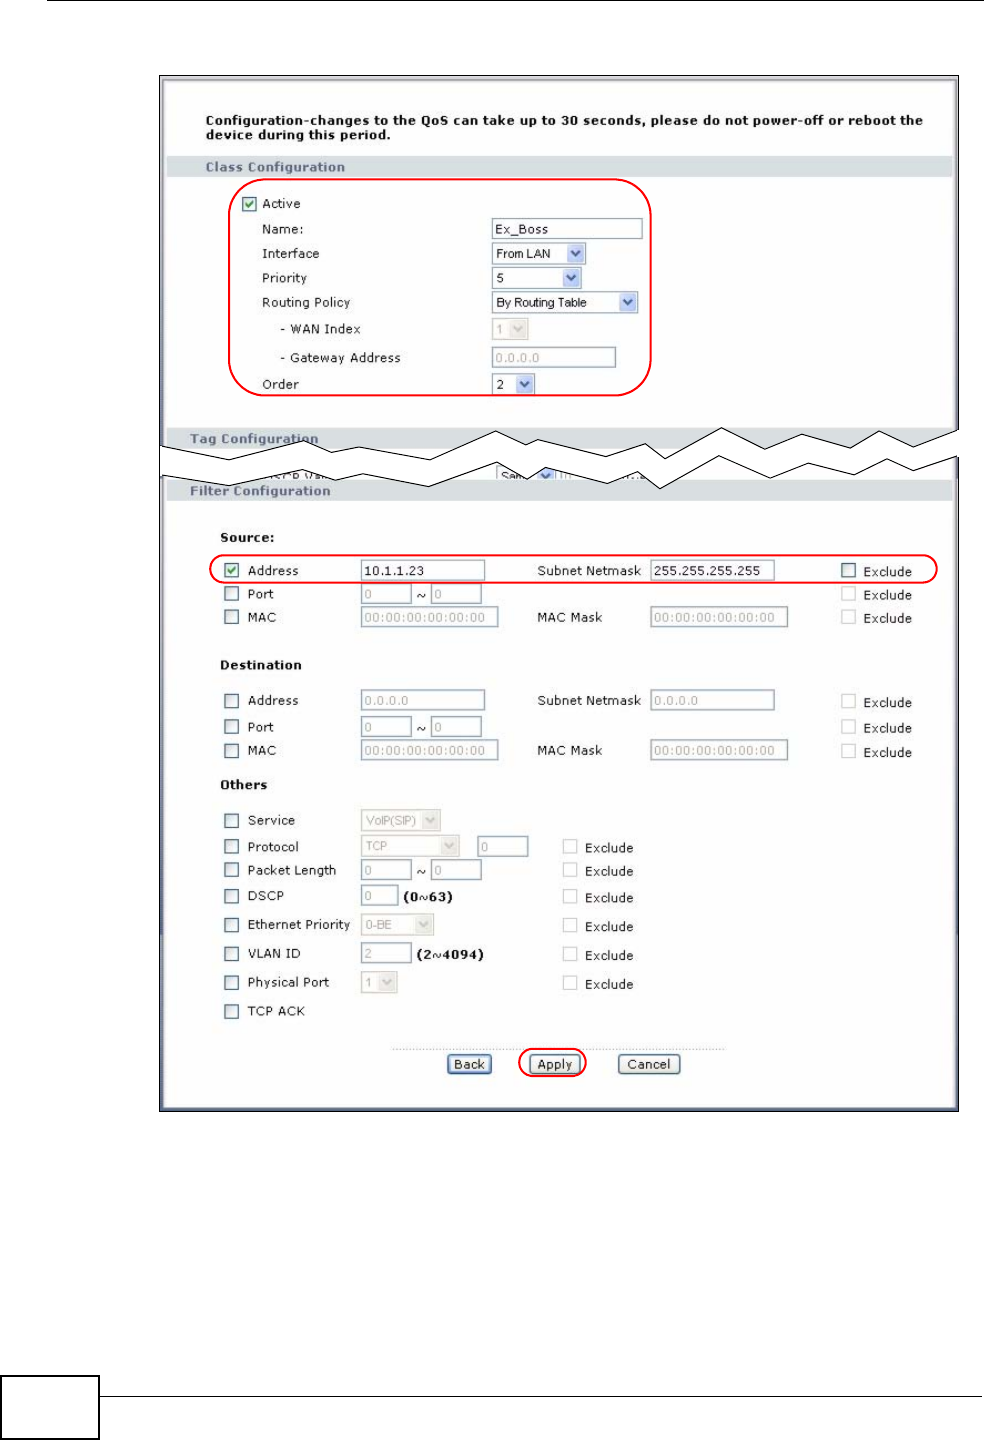This screenshot has width=984, height=1440.
Task: Click the Source MAC Mask field
Action: (x=719, y=617)
